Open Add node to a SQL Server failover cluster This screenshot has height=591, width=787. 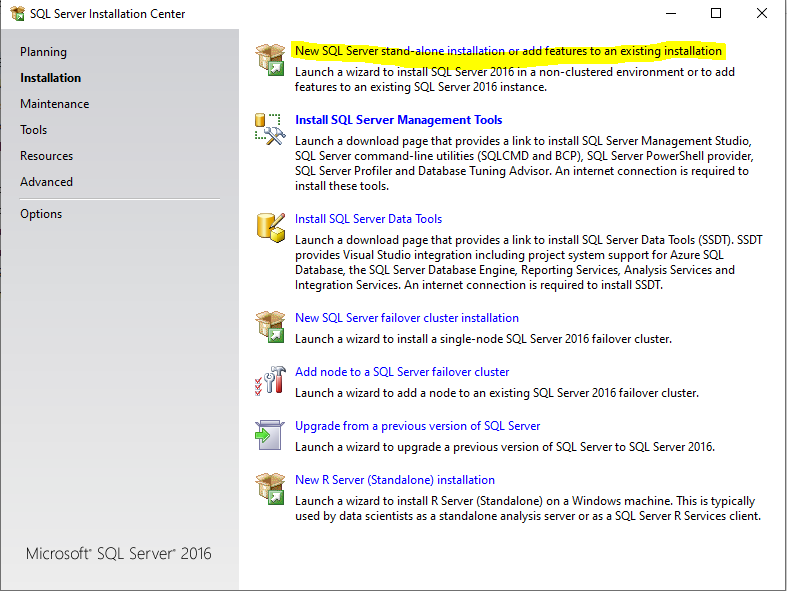(402, 372)
